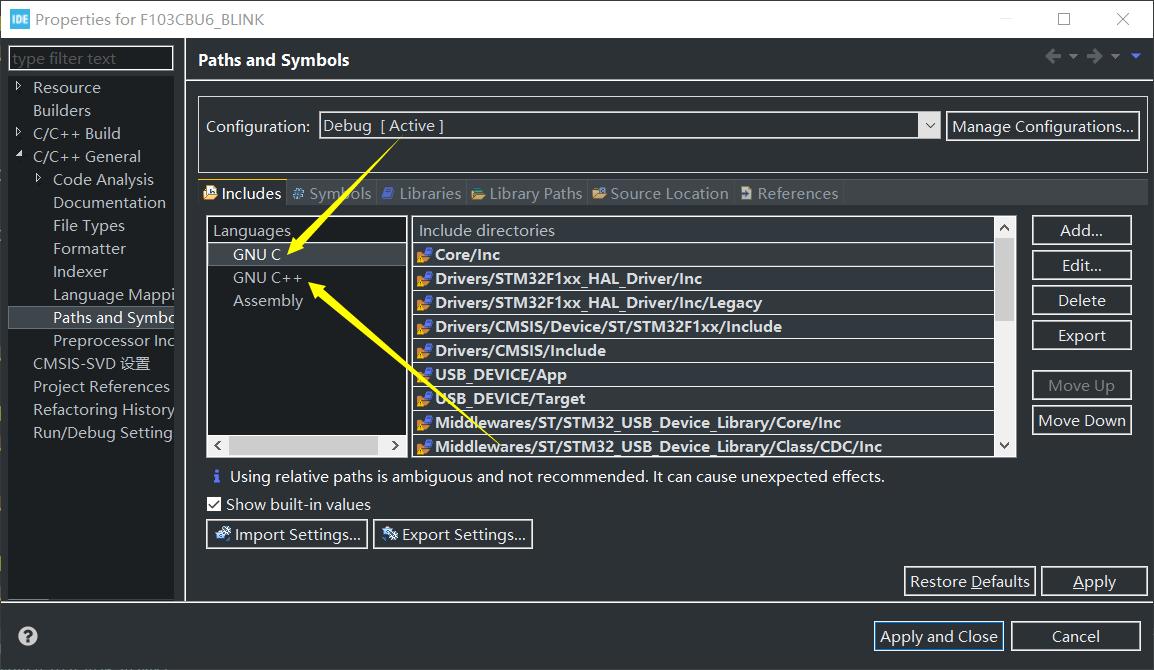Expand the Resource tree node
1154x670 pixels.
coord(18,87)
